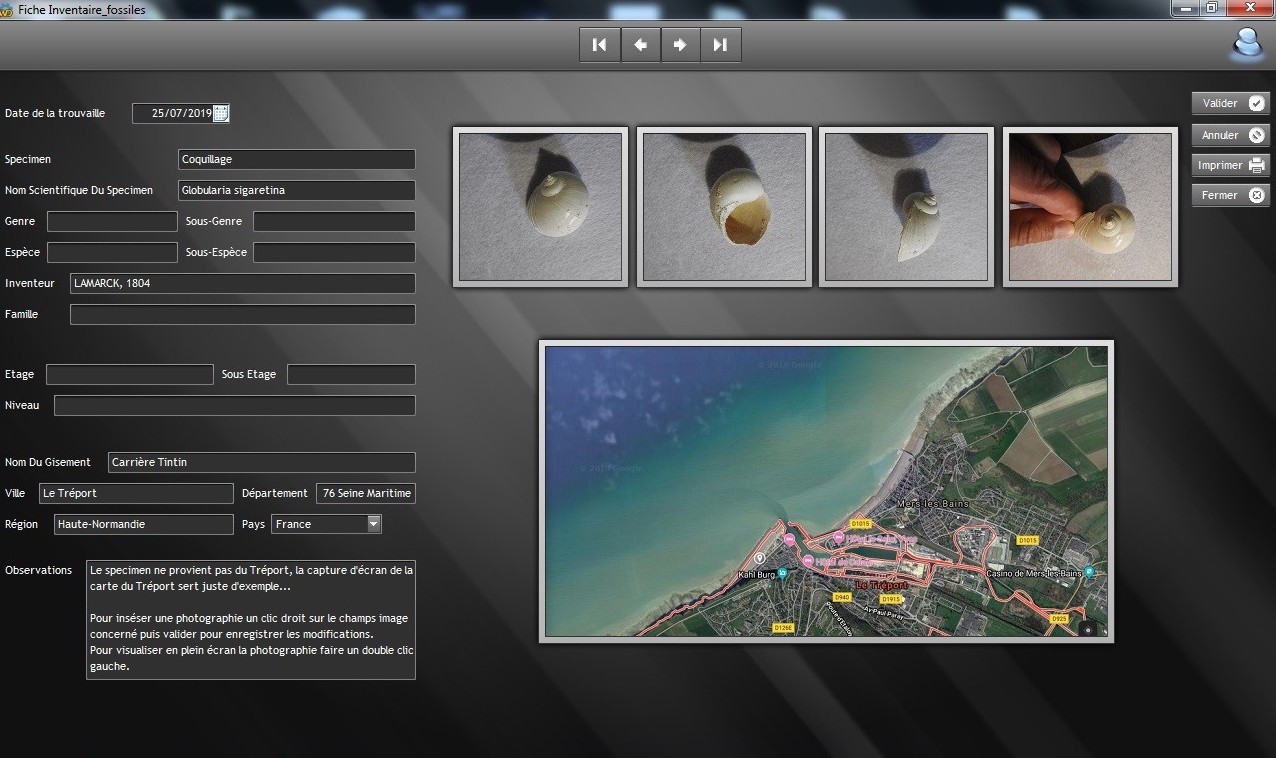Select the side view shell thumbnail

pos(907,207)
